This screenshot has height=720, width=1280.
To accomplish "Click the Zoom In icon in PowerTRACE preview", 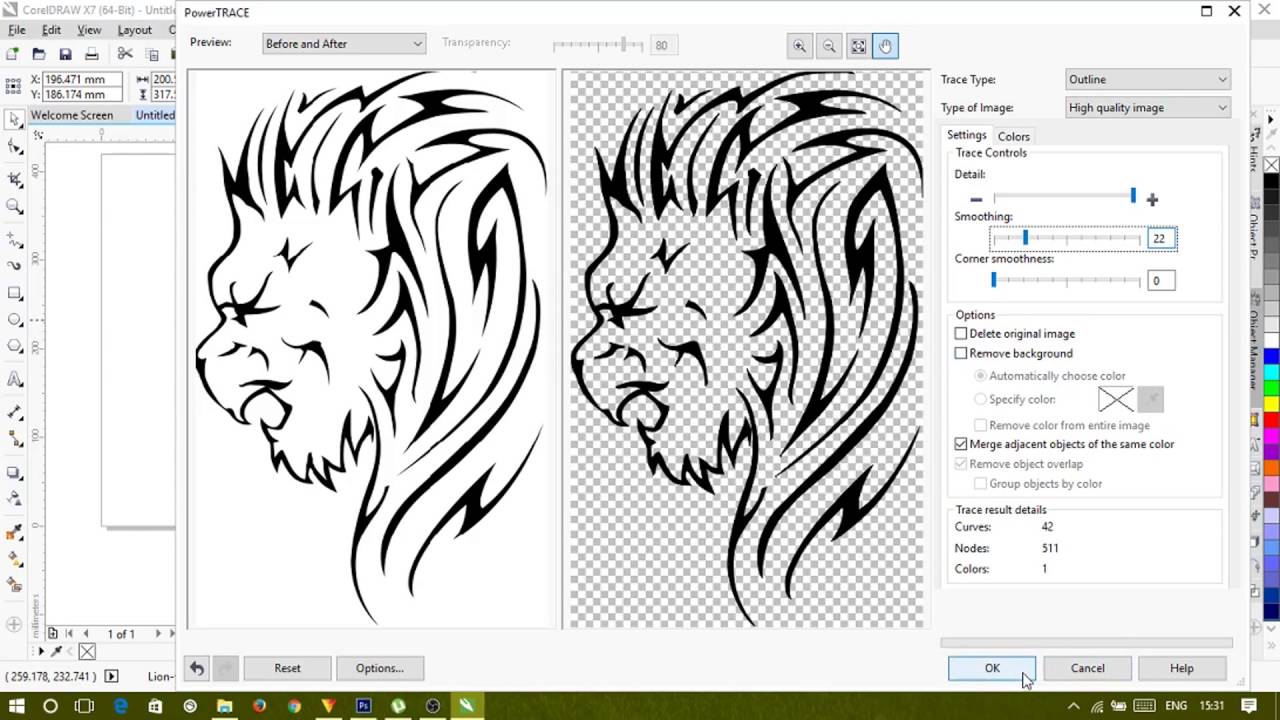I will click(x=799, y=46).
